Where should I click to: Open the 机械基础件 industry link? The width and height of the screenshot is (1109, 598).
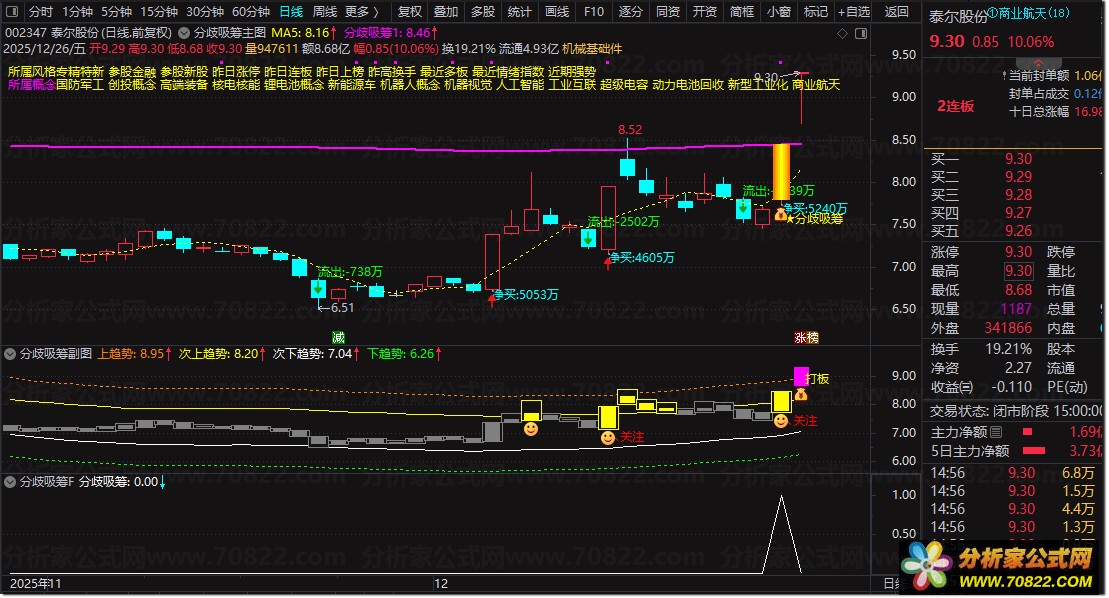coord(592,49)
